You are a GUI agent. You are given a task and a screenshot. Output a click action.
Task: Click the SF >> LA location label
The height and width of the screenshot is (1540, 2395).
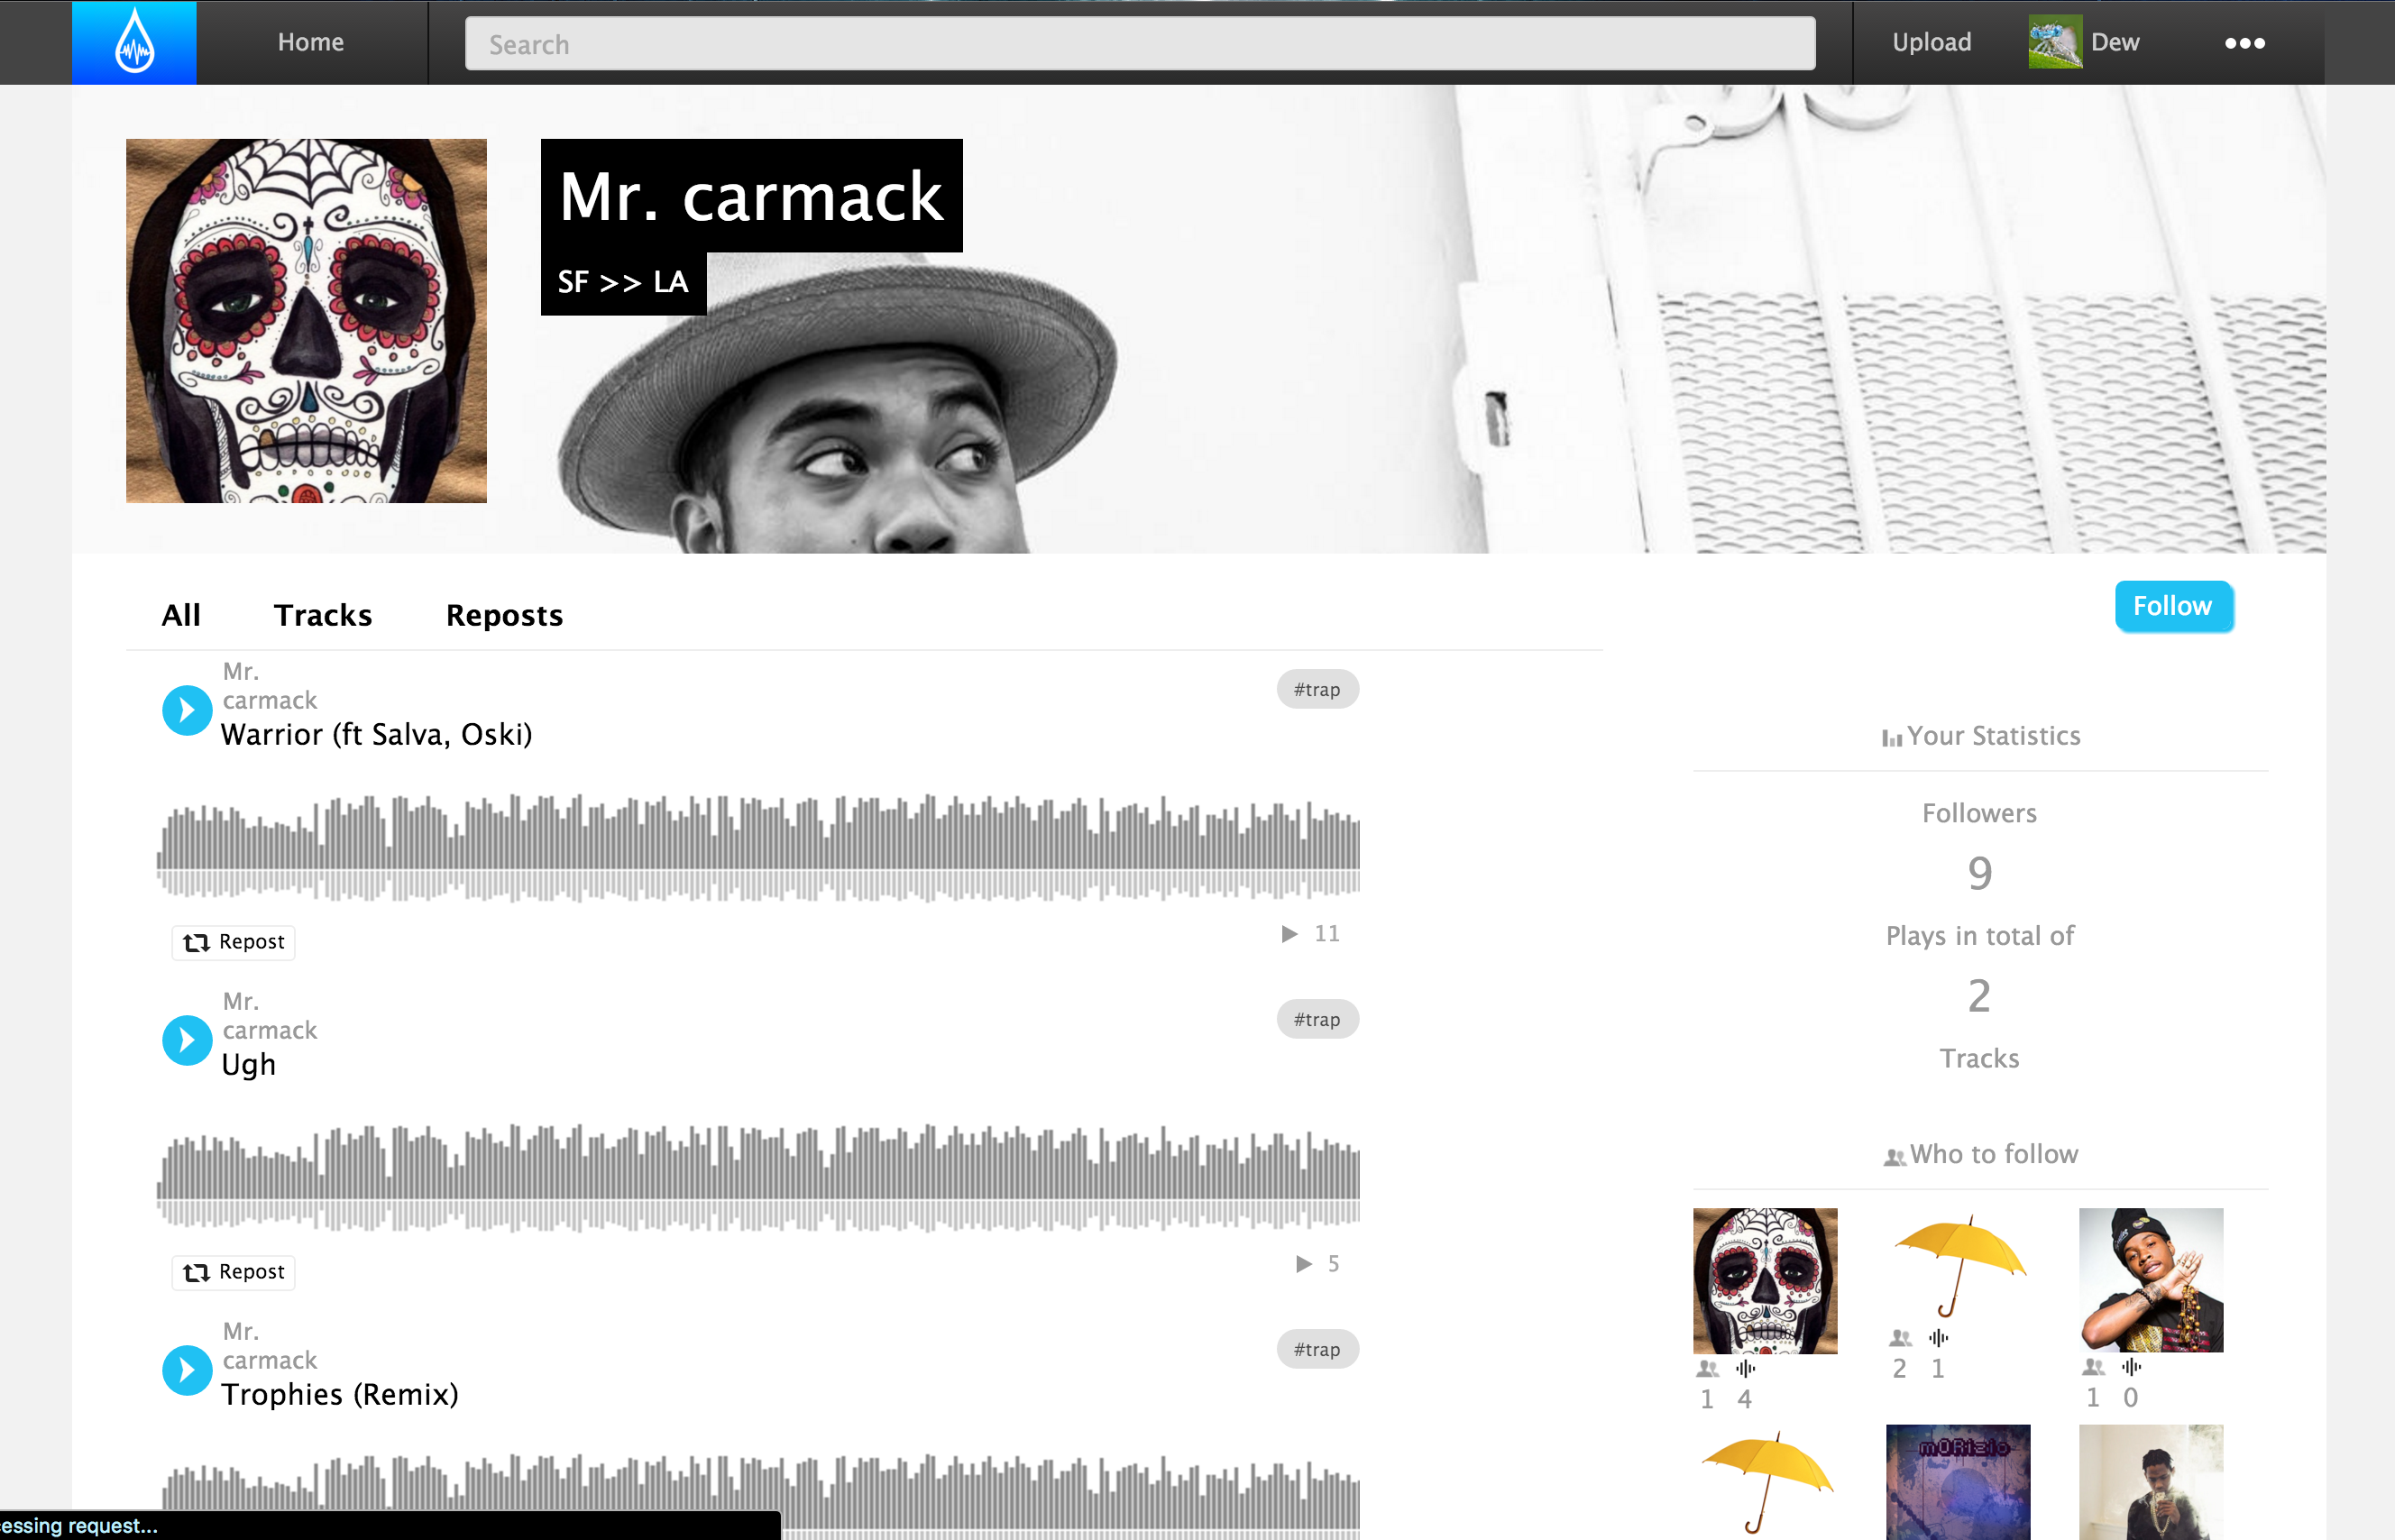point(623,282)
